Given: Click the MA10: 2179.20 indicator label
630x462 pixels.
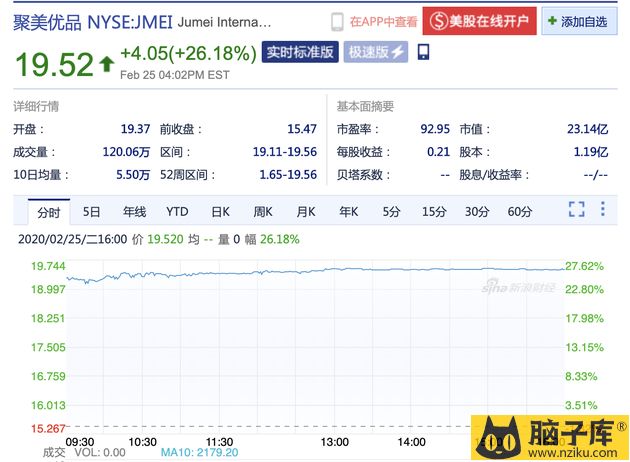Looking at the screenshot, I should pos(199,452).
